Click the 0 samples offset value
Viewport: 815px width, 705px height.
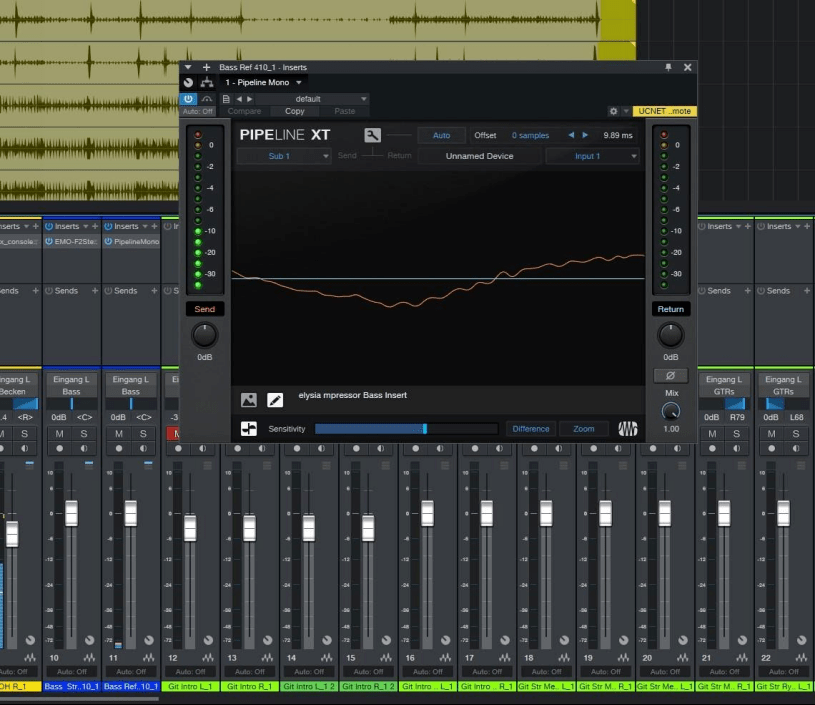coord(530,135)
